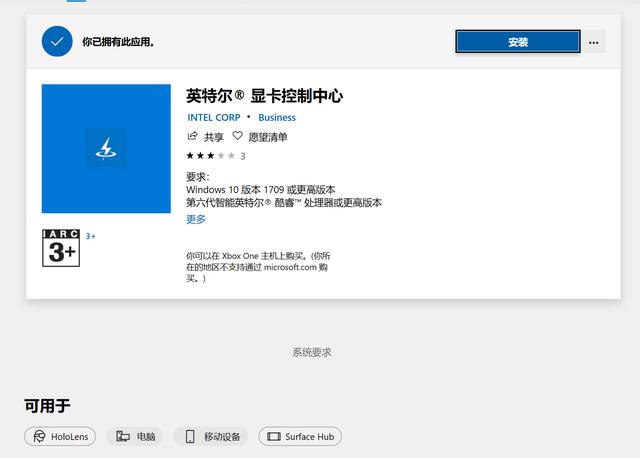Image resolution: width=640 pixels, height=458 pixels.
Task: Click the 安装 install button
Action: pos(518,42)
